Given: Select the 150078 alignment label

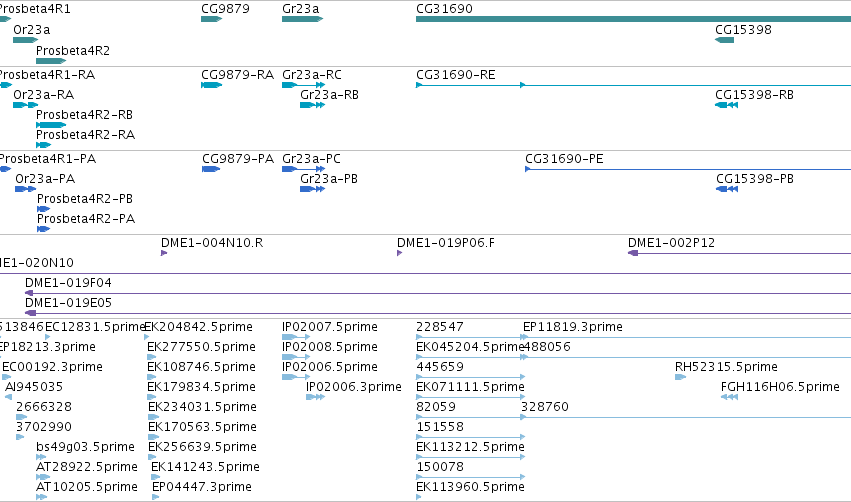Looking at the screenshot, I should coord(440,467).
